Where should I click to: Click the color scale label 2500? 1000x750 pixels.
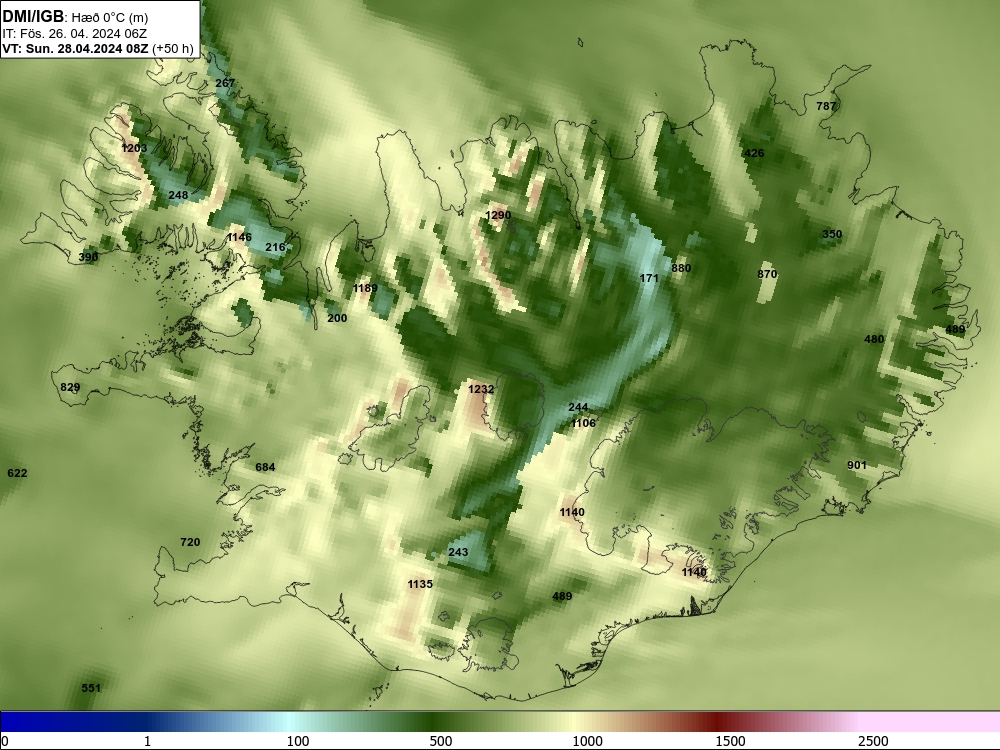click(873, 741)
